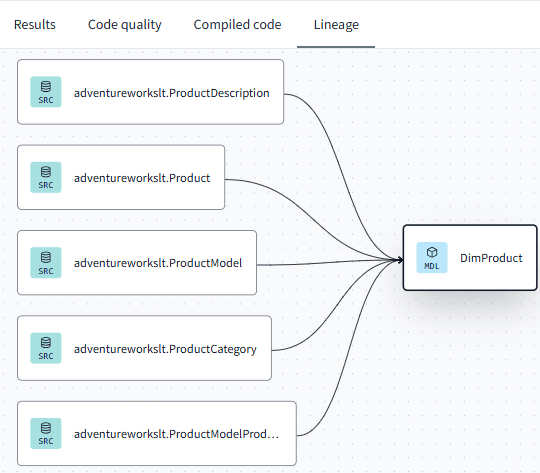This screenshot has height=473, width=540.
Task: Select the adventureworkslt.ProductModel source node
Action: pos(137,263)
